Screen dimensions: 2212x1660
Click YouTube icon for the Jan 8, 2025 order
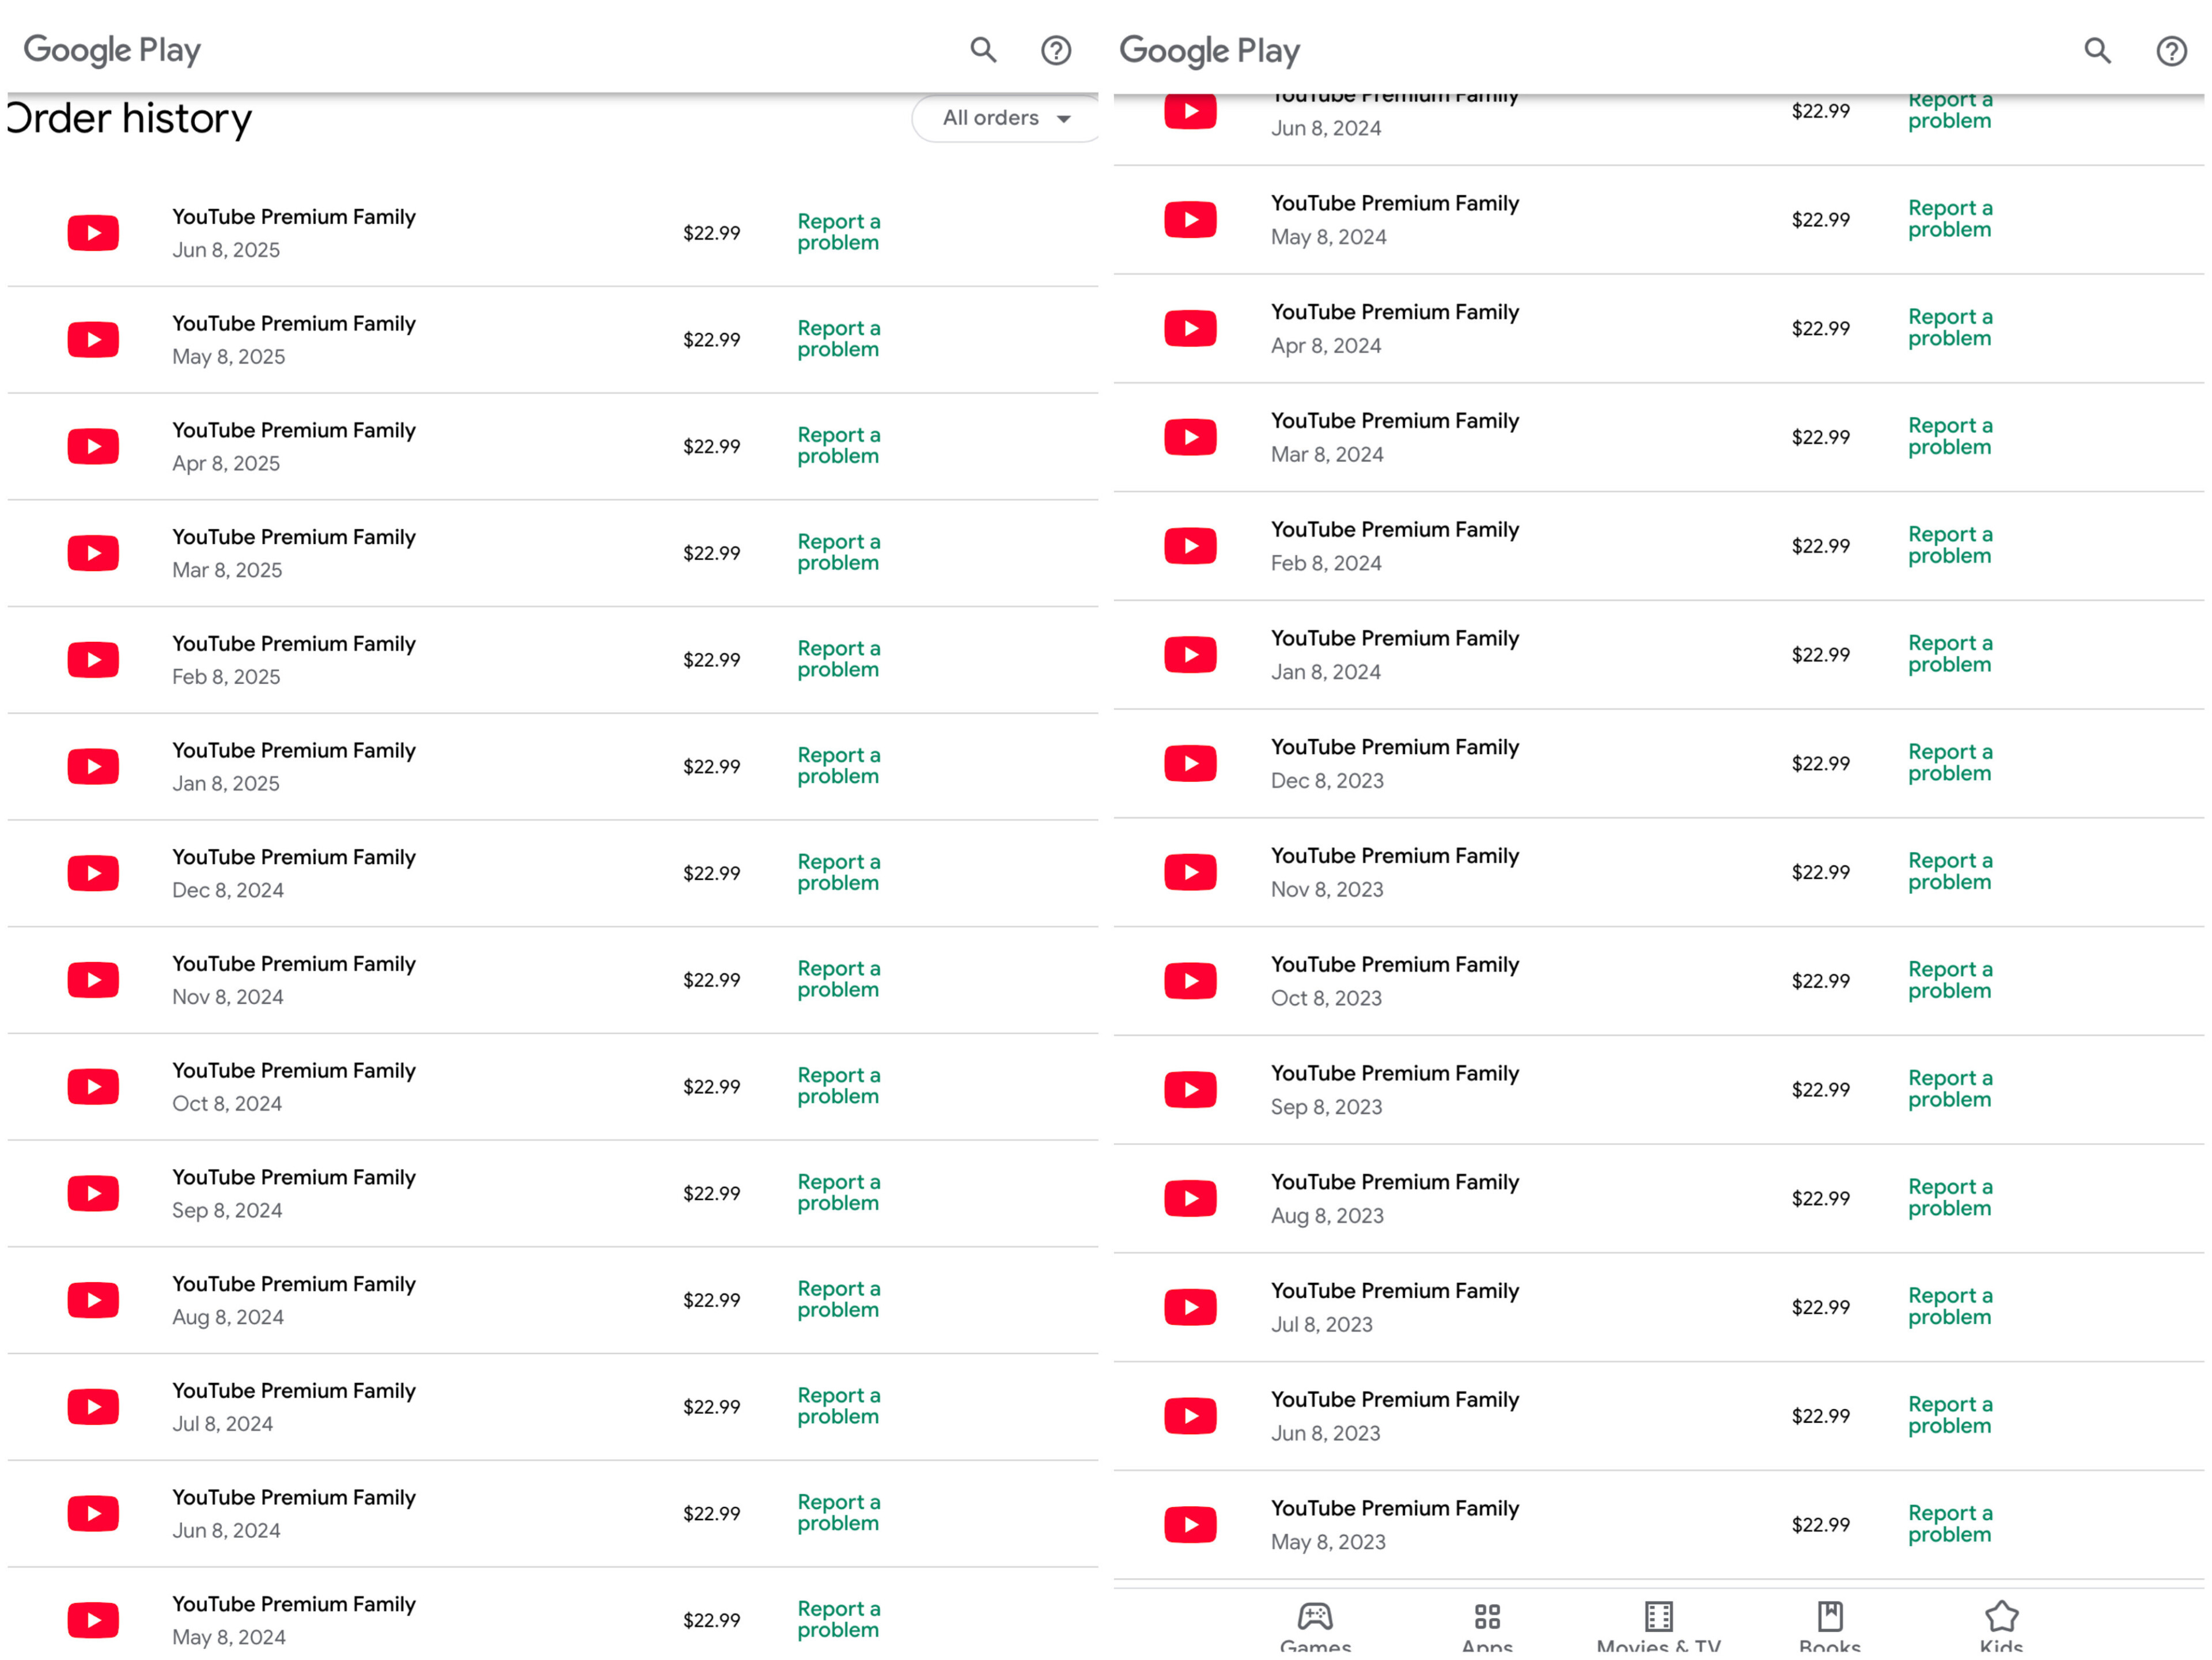93,767
